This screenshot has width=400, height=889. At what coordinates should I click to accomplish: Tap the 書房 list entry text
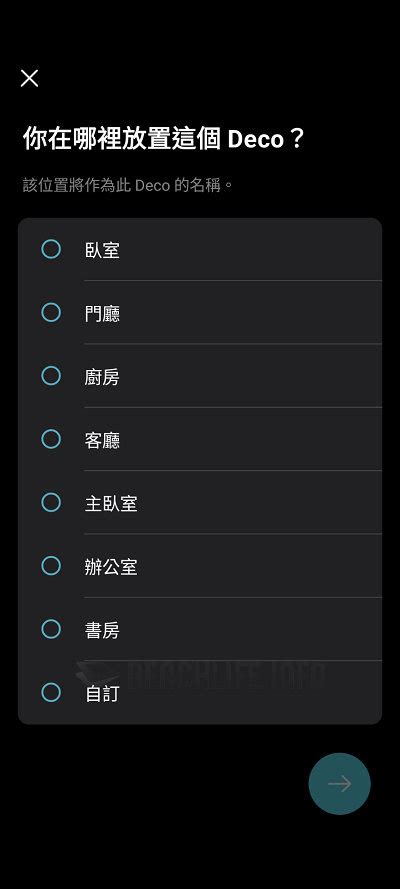click(x=103, y=630)
